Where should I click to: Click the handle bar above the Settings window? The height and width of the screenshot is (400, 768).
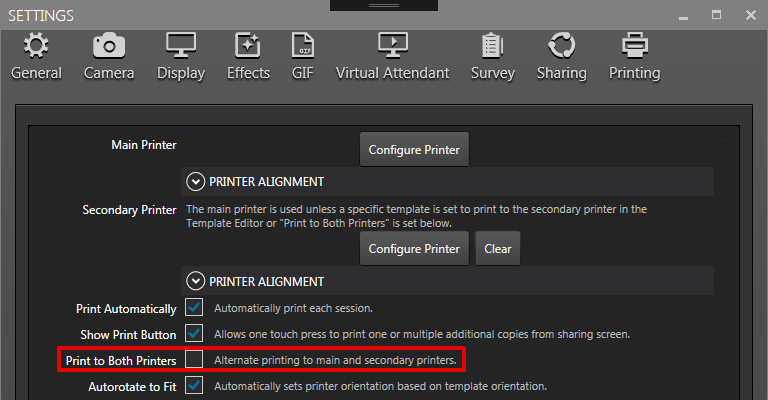point(384,5)
